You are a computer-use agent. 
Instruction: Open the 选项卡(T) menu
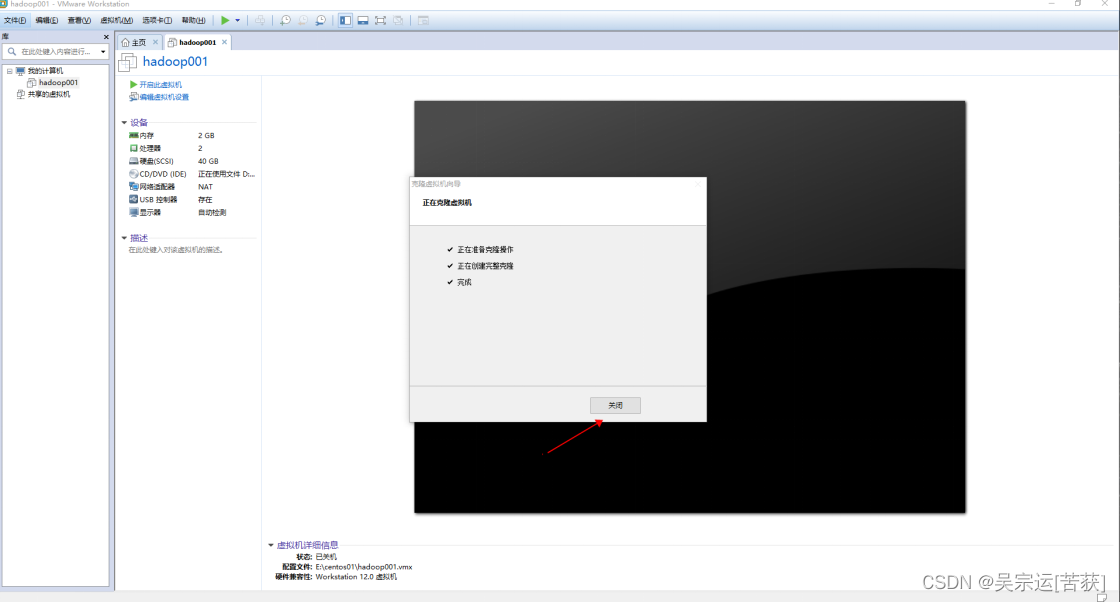tap(156, 21)
